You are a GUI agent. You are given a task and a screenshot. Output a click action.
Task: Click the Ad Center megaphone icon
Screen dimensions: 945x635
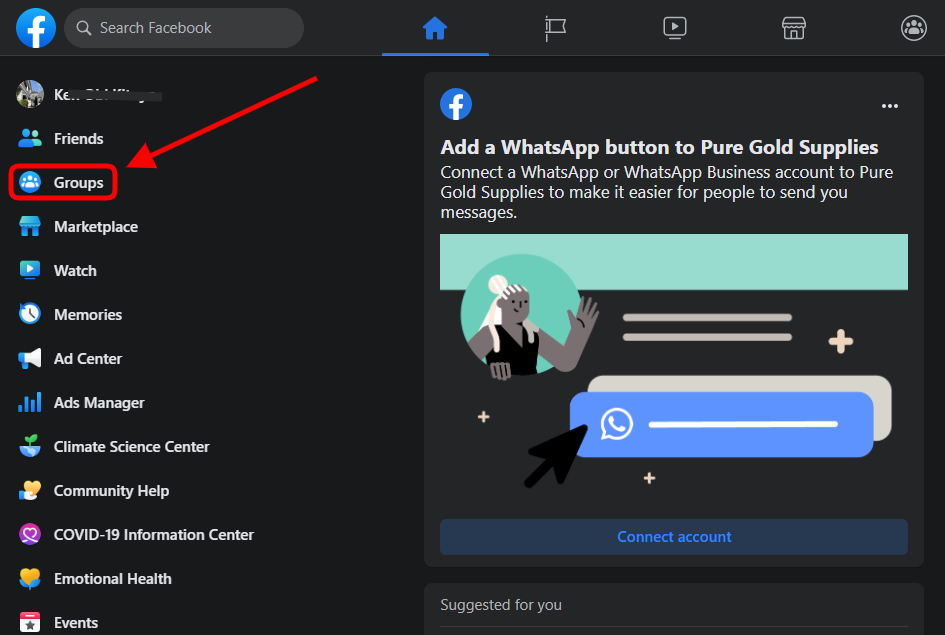[x=30, y=358]
